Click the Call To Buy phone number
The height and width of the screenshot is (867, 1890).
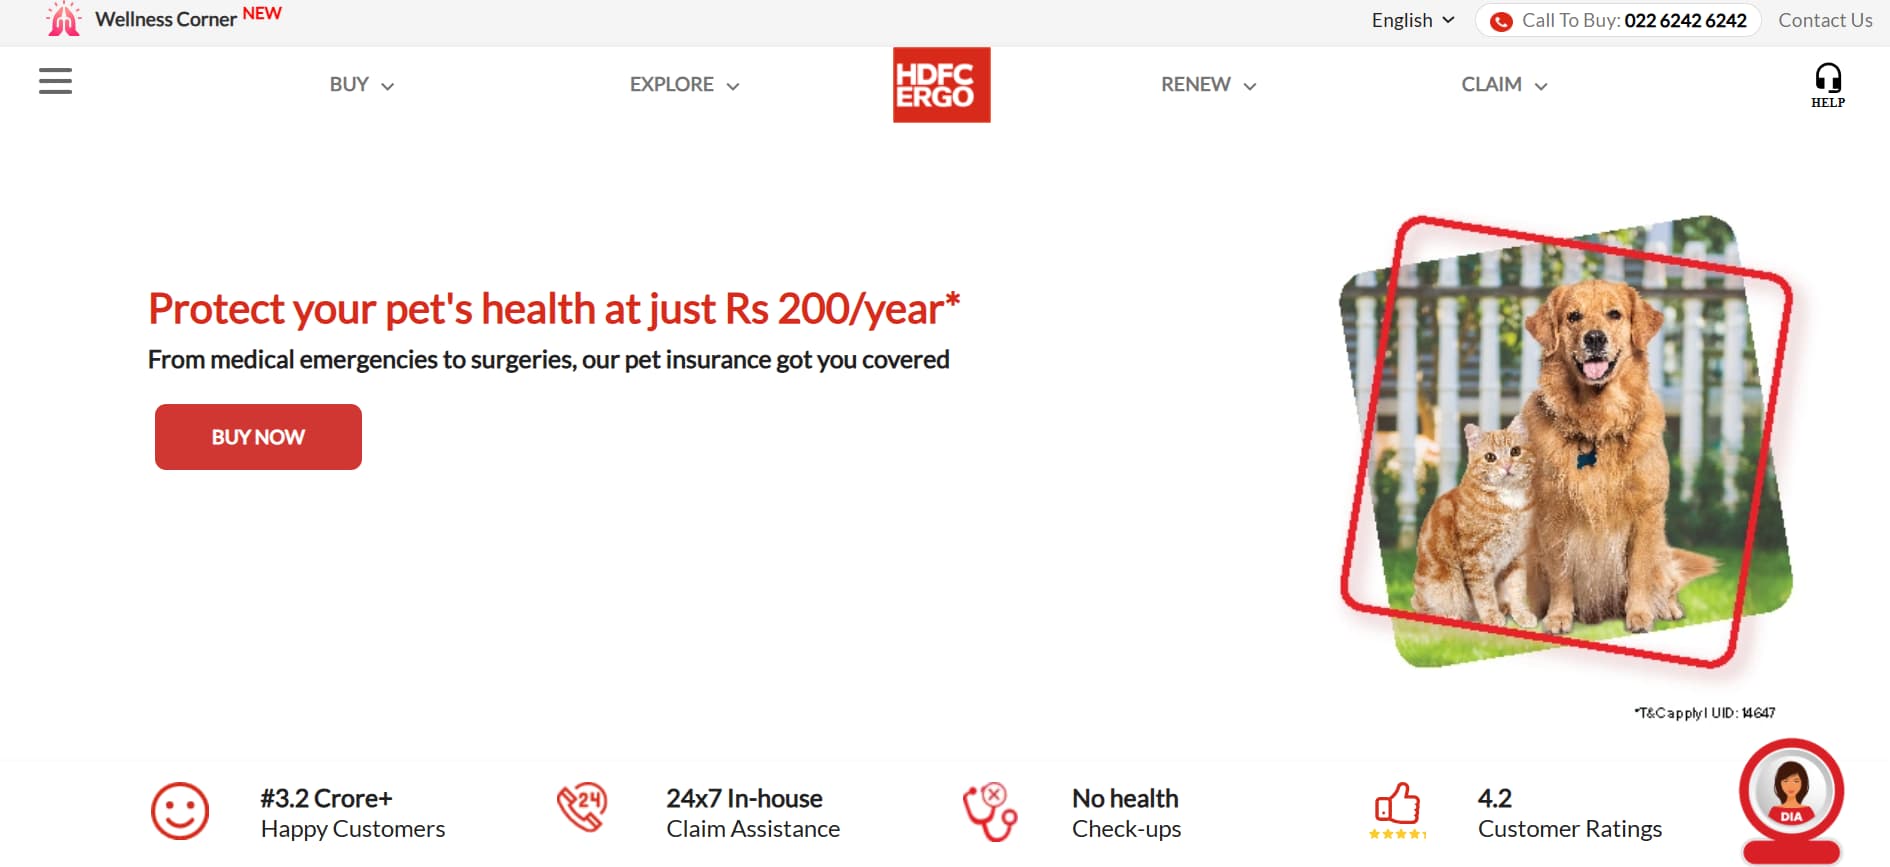point(1685,20)
